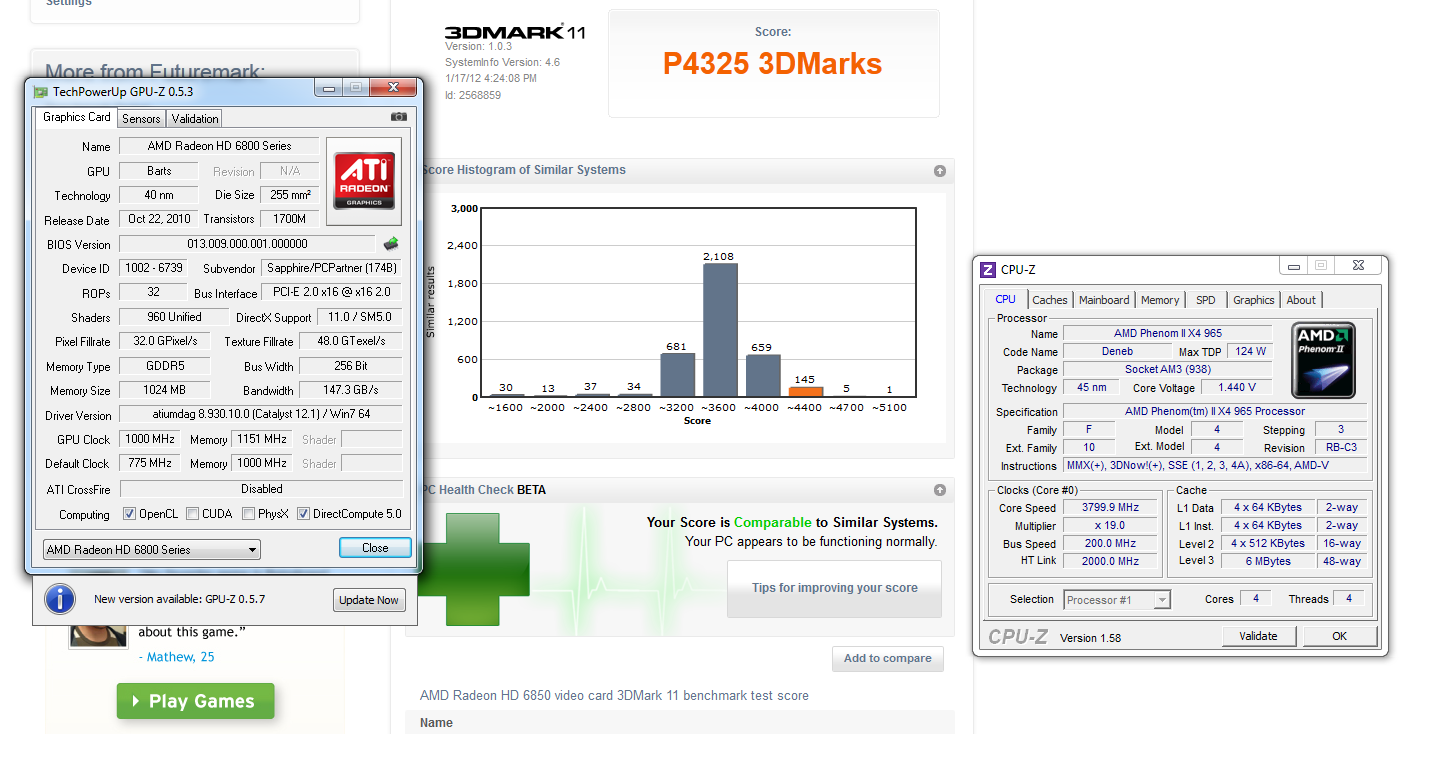The width and height of the screenshot is (1432, 768).
Task: Click the user avatar thumbnail beside the quote
Action: [x=98, y=636]
